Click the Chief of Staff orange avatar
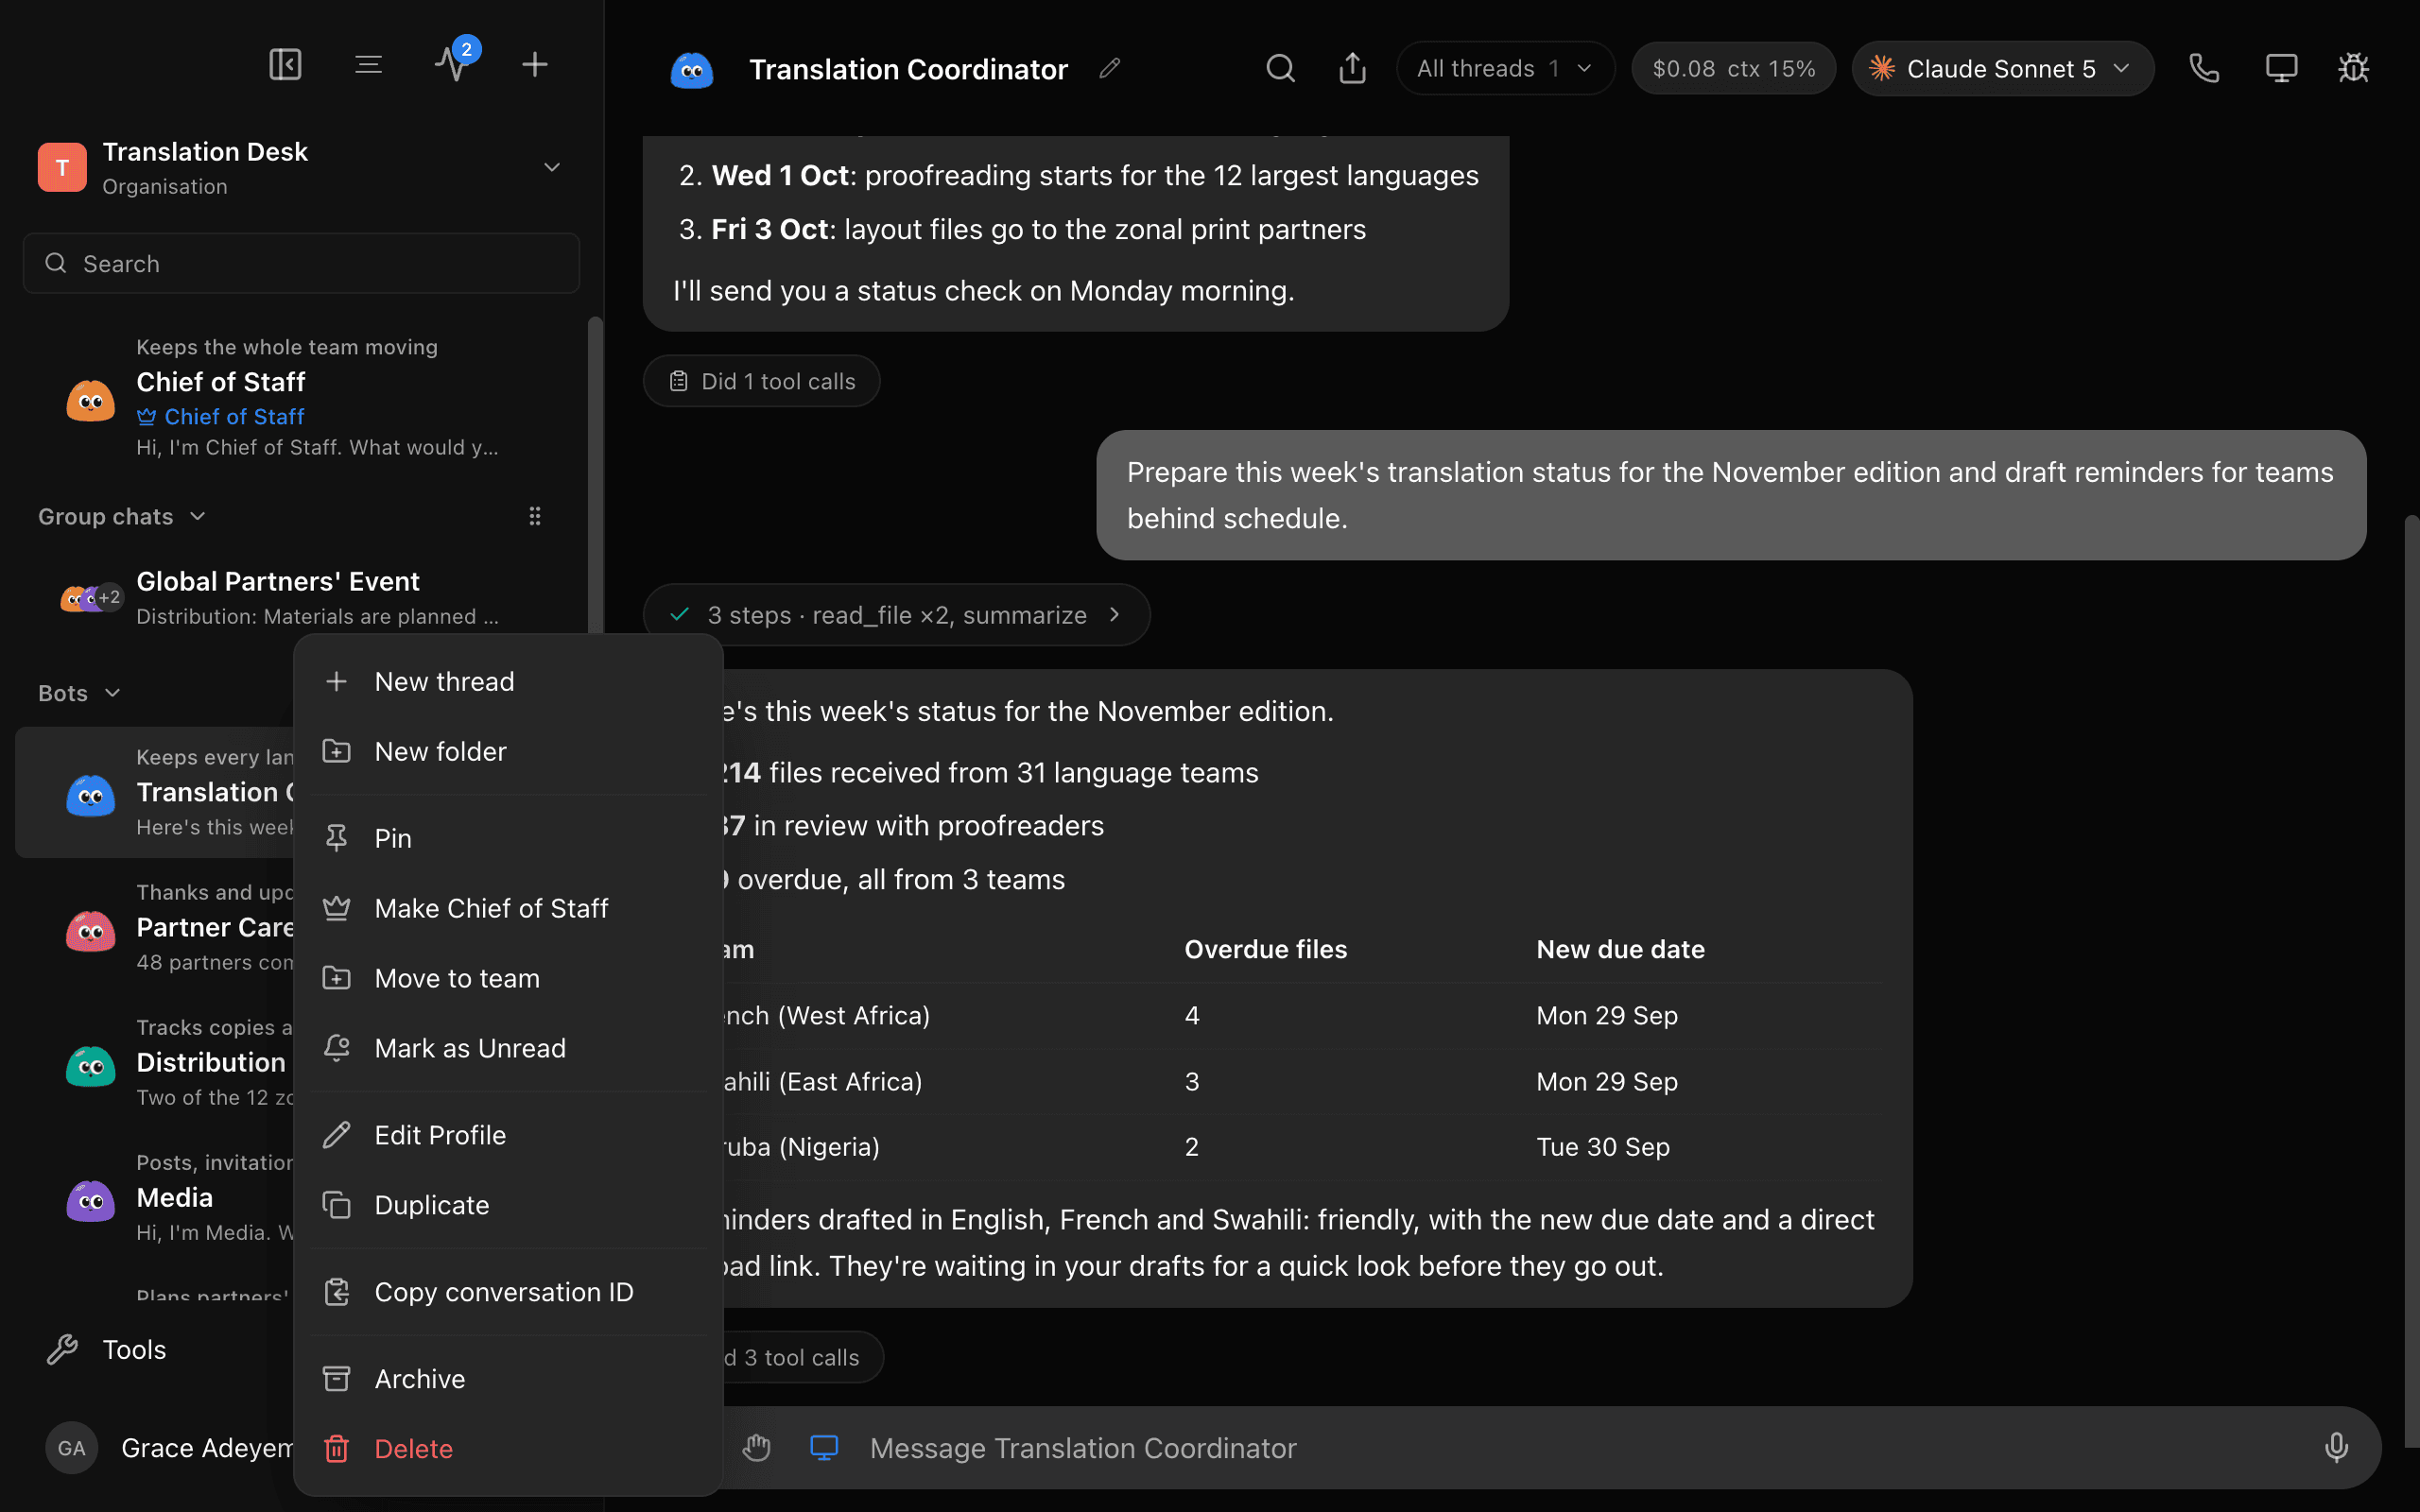Image resolution: width=2420 pixels, height=1512 pixels. [90, 400]
